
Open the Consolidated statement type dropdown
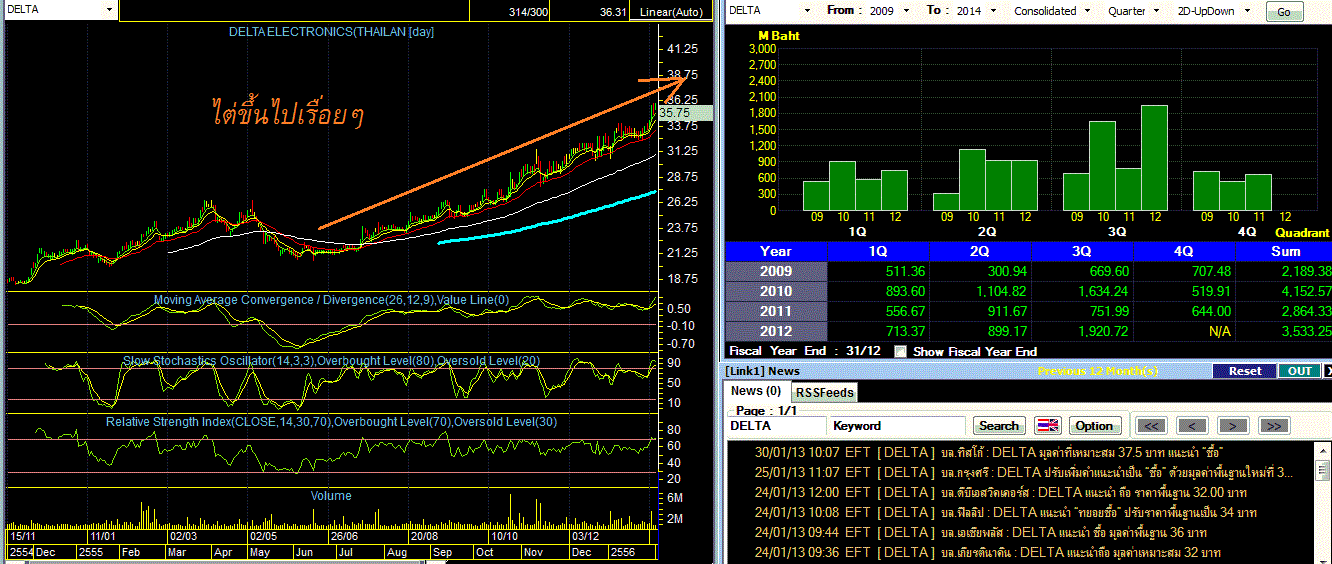1085,10
